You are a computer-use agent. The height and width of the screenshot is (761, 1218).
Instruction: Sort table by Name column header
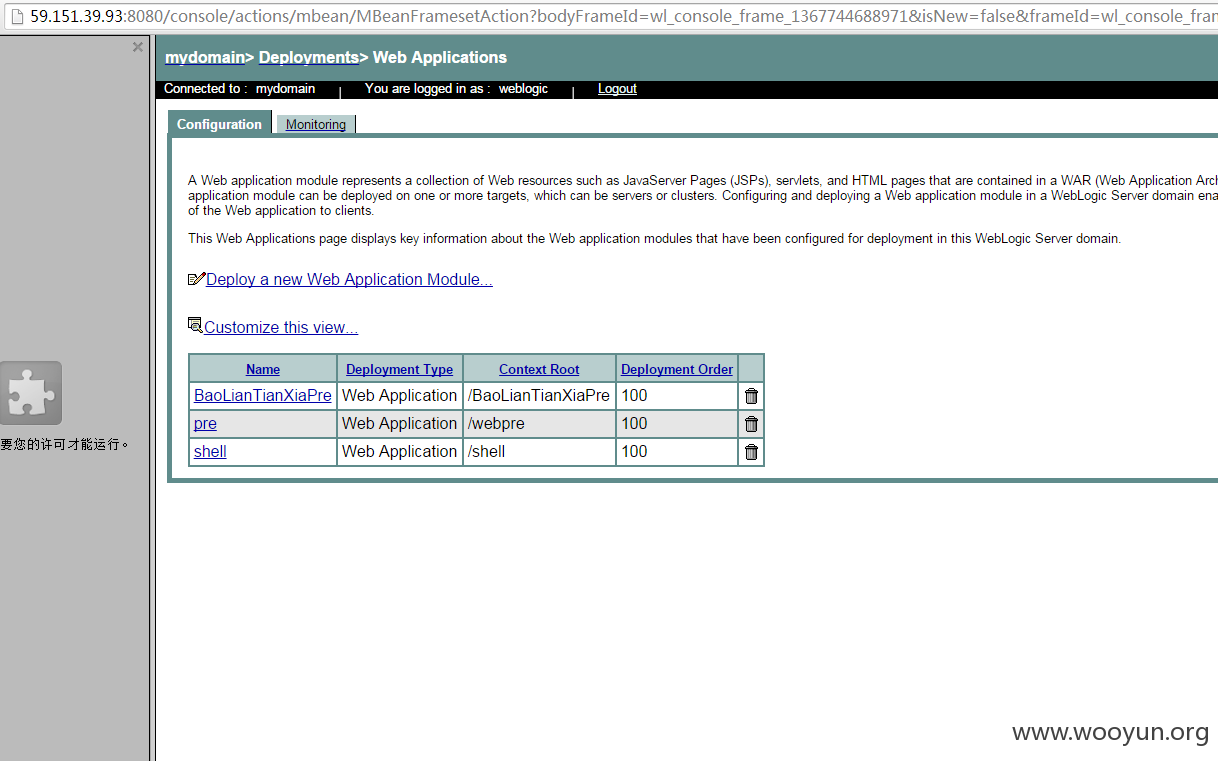click(263, 369)
